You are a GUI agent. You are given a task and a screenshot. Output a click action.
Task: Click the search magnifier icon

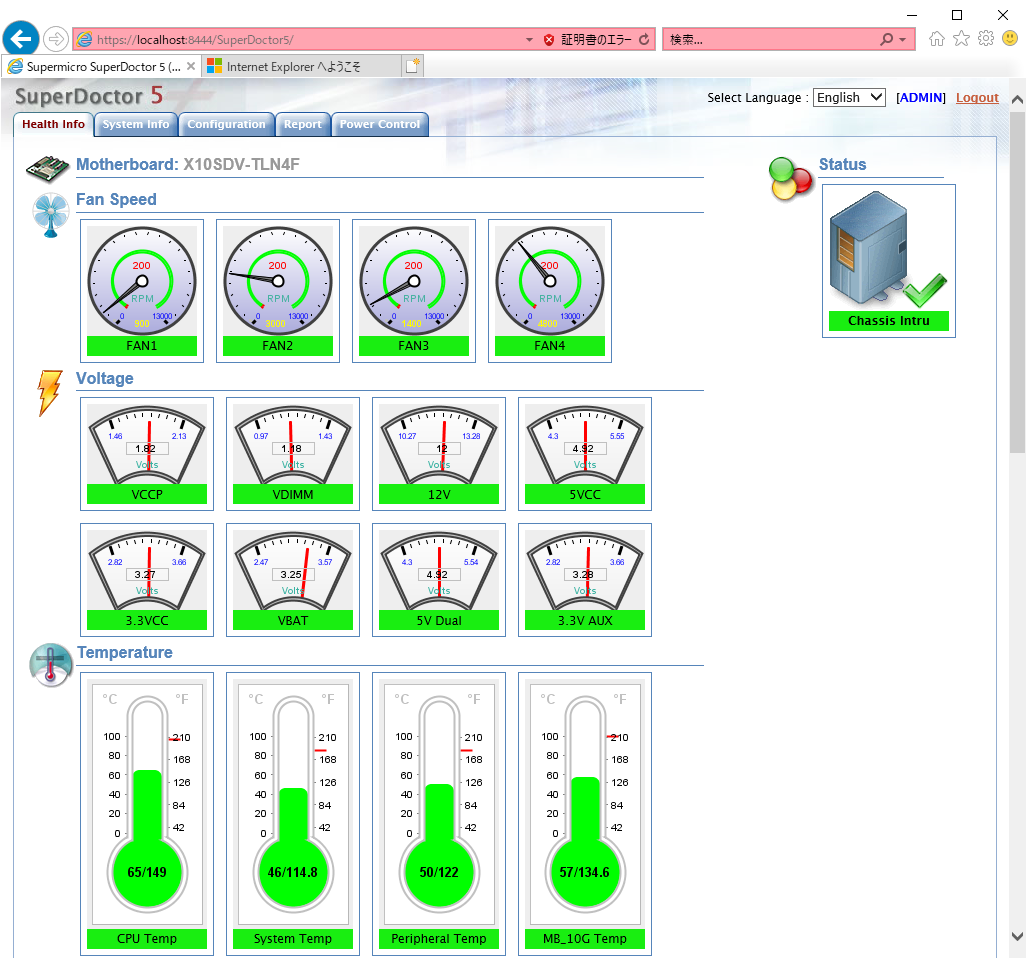click(x=886, y=39)
